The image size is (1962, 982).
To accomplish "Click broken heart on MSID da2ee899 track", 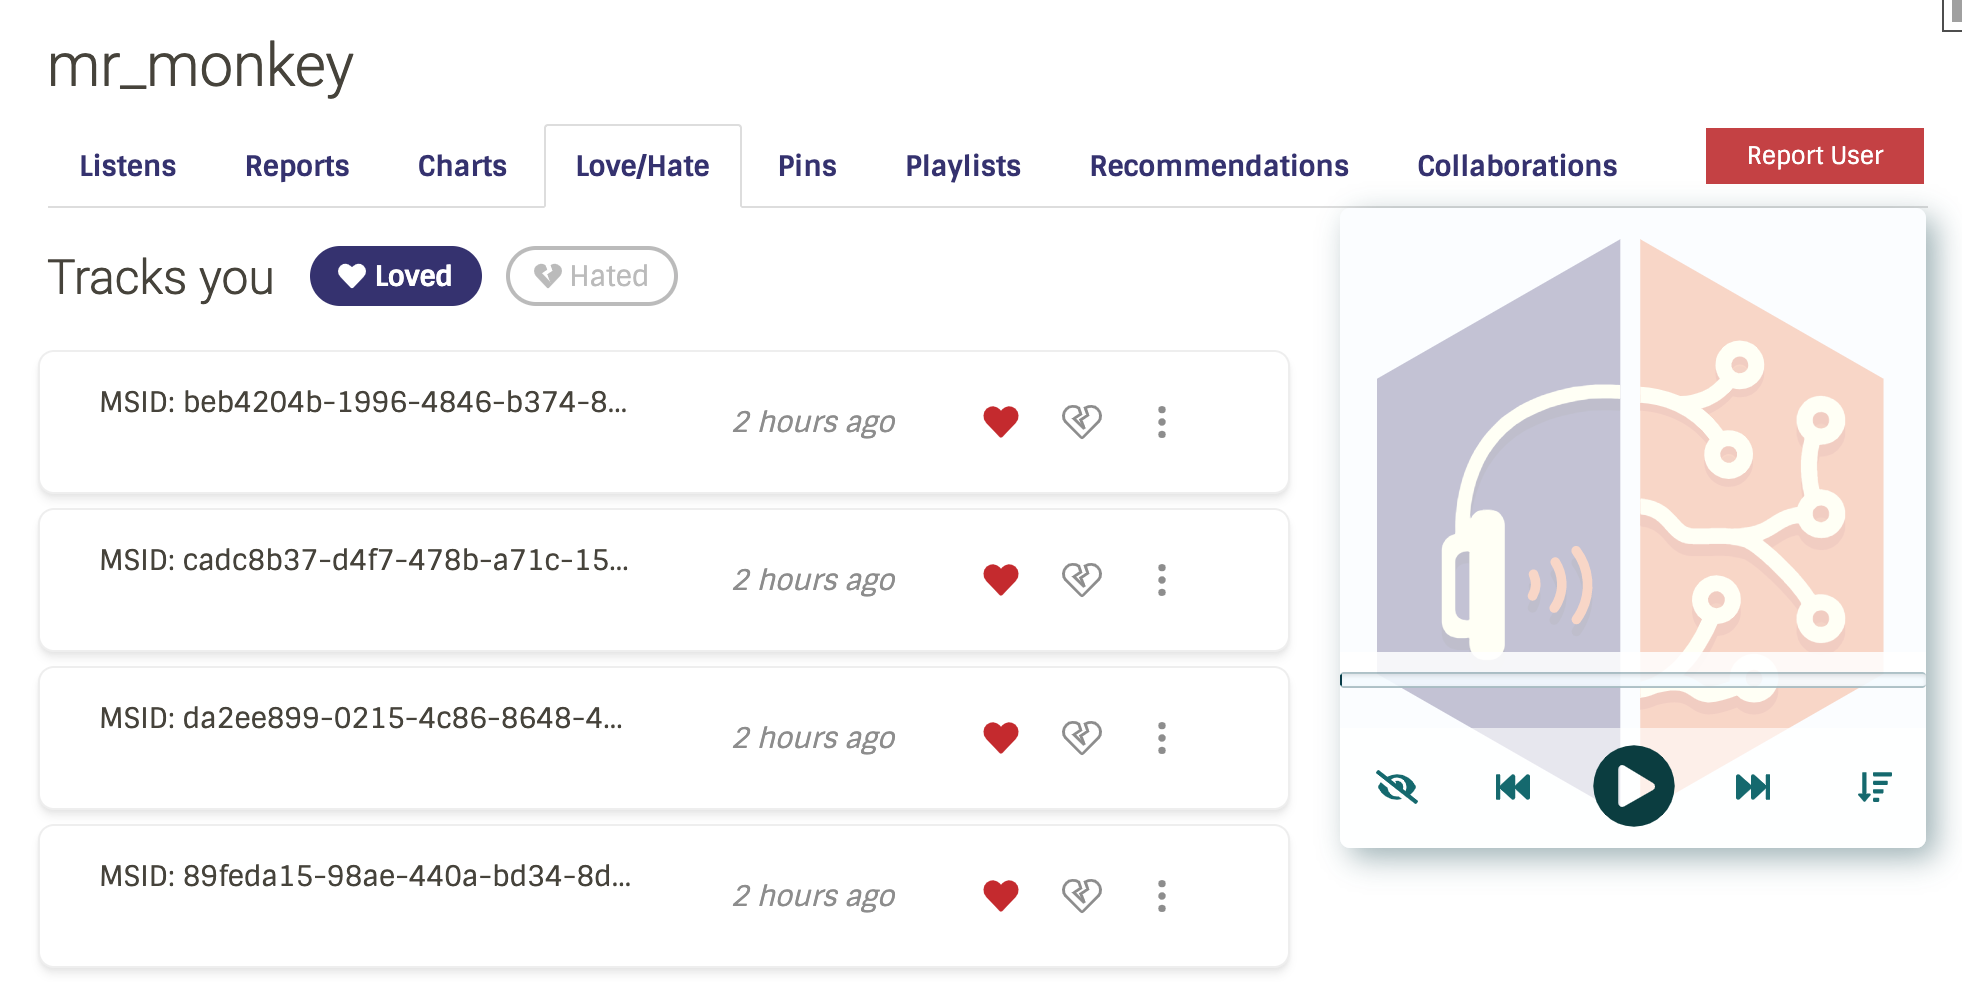I will point(1081,738).
